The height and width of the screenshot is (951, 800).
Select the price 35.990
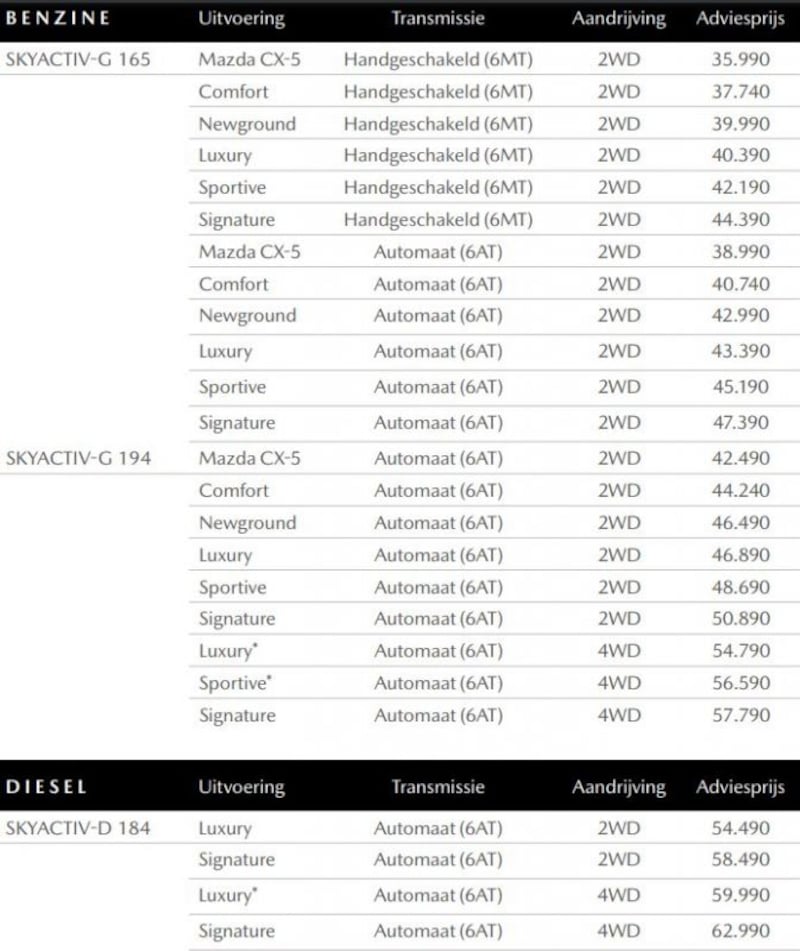[x=741, y=59]
